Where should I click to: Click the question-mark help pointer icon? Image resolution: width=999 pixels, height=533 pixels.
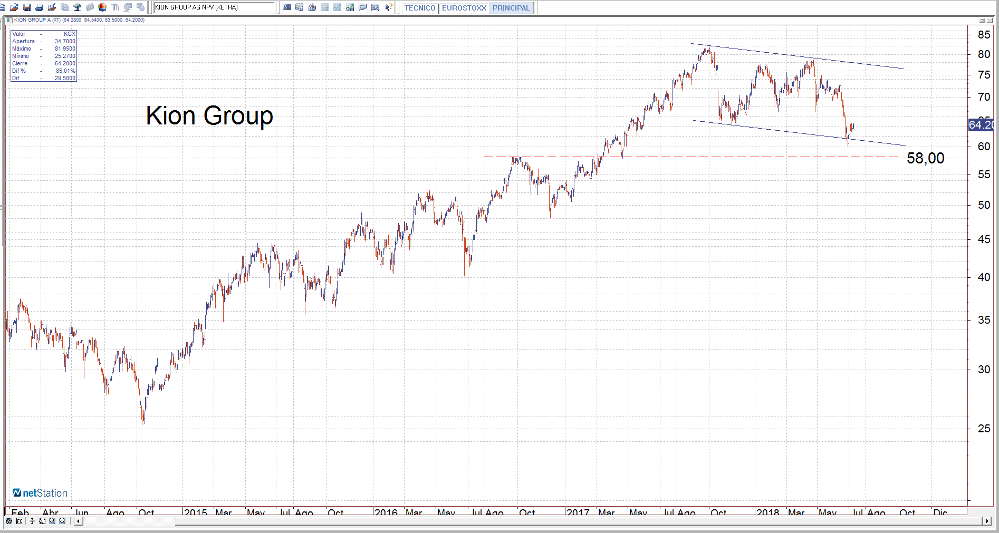click(388, 8)
